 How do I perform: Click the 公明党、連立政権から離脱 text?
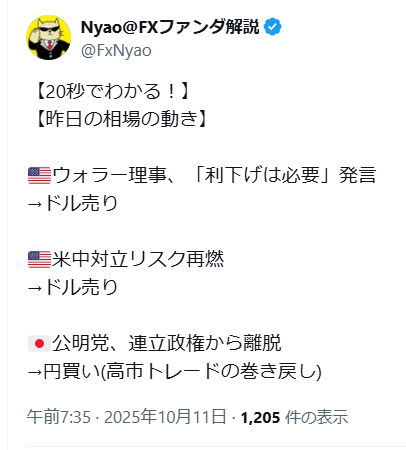click(x=167, y=343)
